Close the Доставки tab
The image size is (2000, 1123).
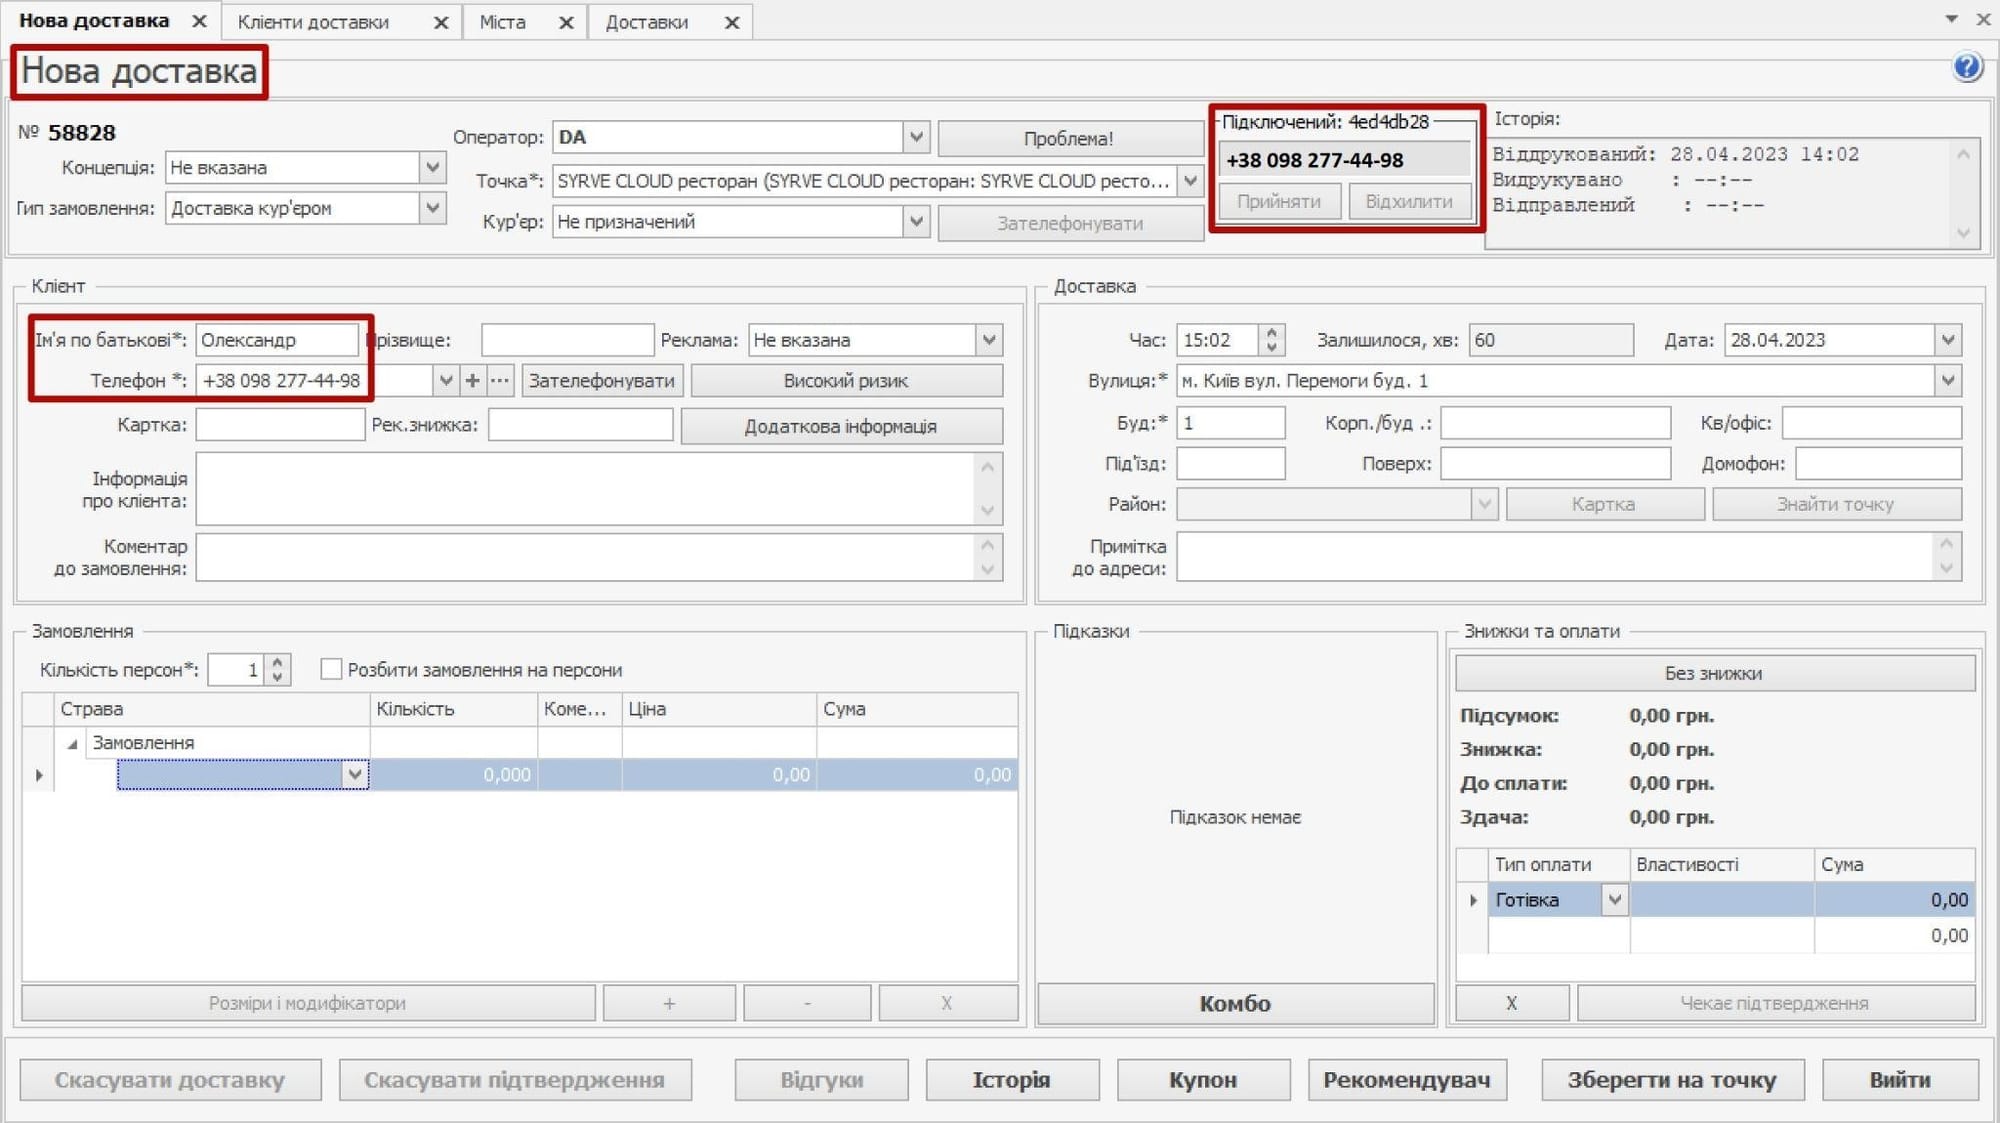pos(732,22)
